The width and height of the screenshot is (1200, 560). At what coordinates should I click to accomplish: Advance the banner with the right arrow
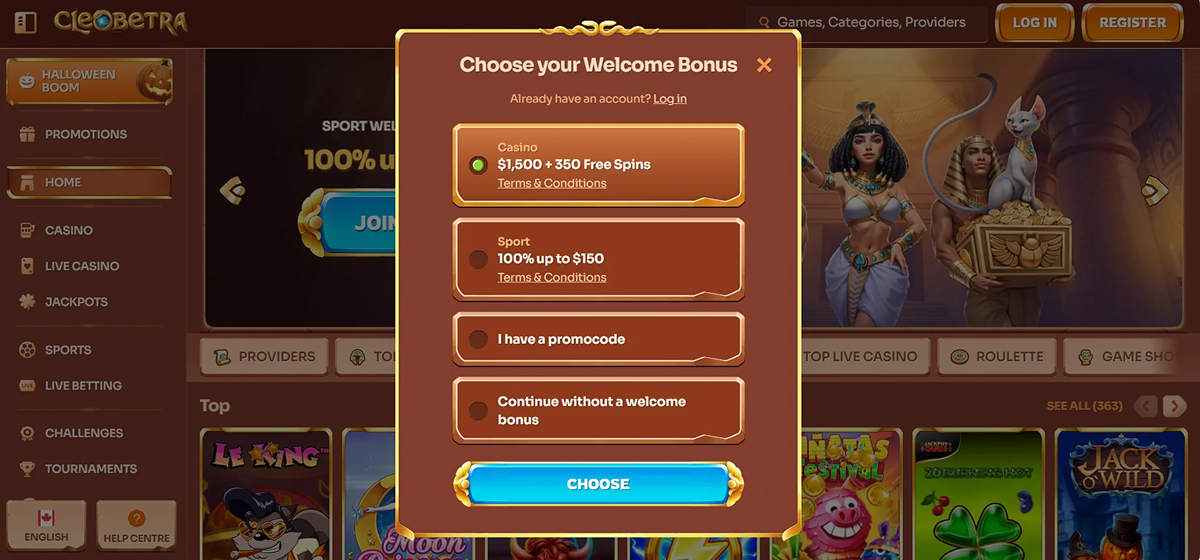click(1155, 189)
